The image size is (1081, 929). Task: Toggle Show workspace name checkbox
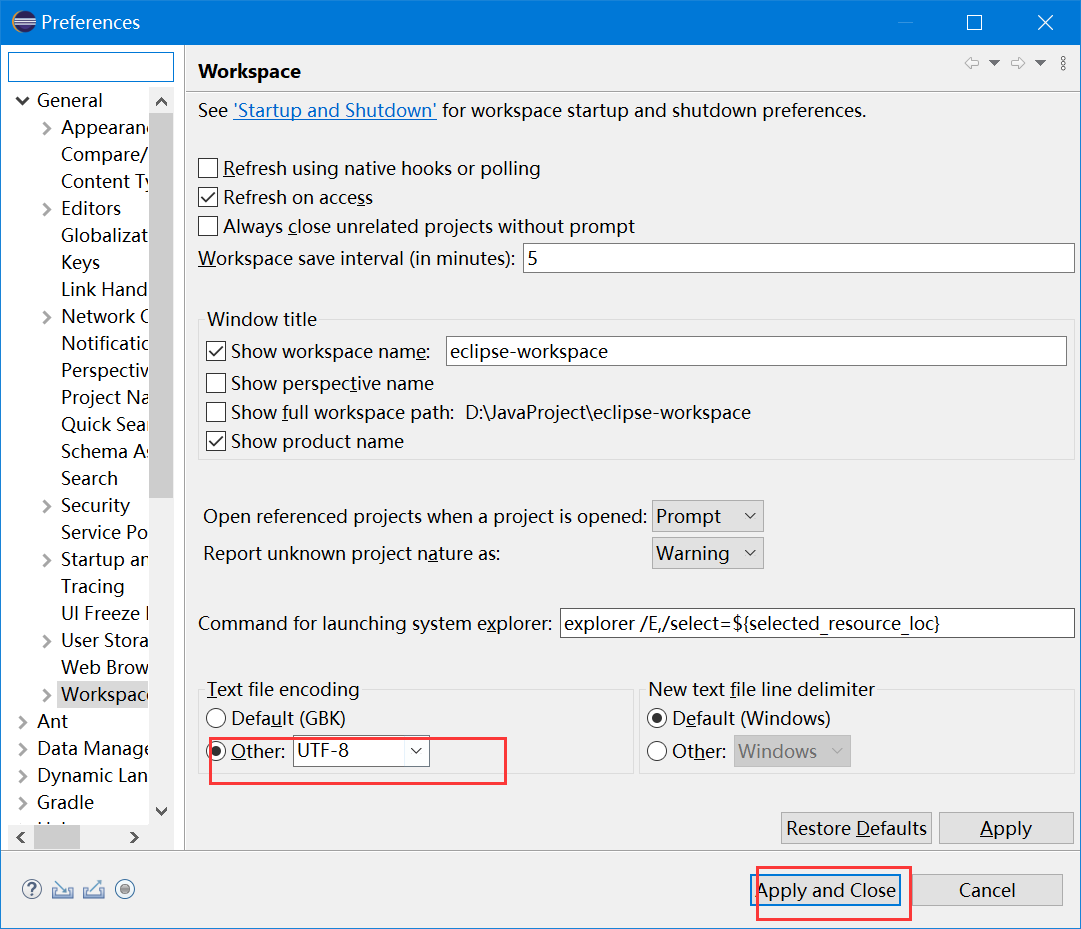pos(216,351)
